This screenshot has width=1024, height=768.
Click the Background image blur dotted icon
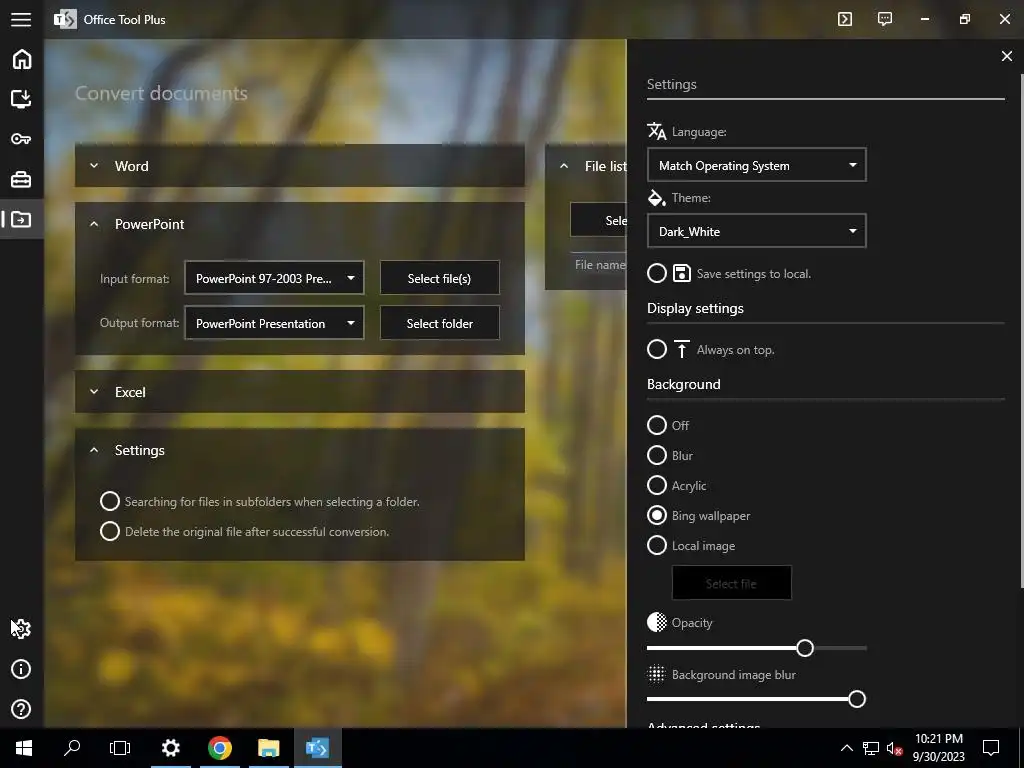pos(656,674)
